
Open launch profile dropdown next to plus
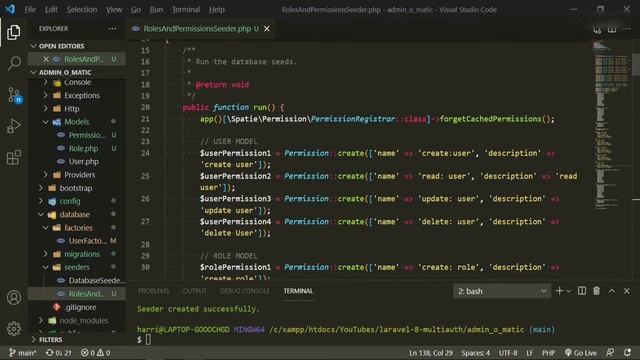pos(568,291)
